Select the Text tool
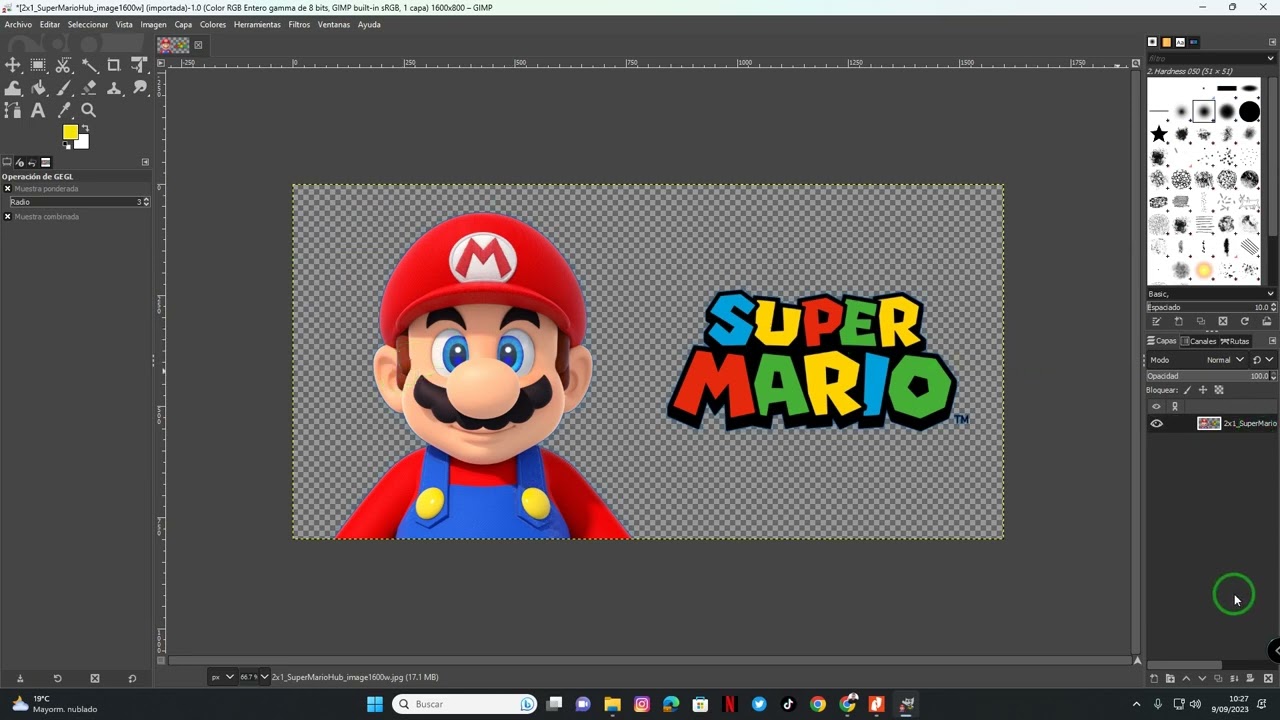This screenshot has height=720, width=1280. (38, 111)
